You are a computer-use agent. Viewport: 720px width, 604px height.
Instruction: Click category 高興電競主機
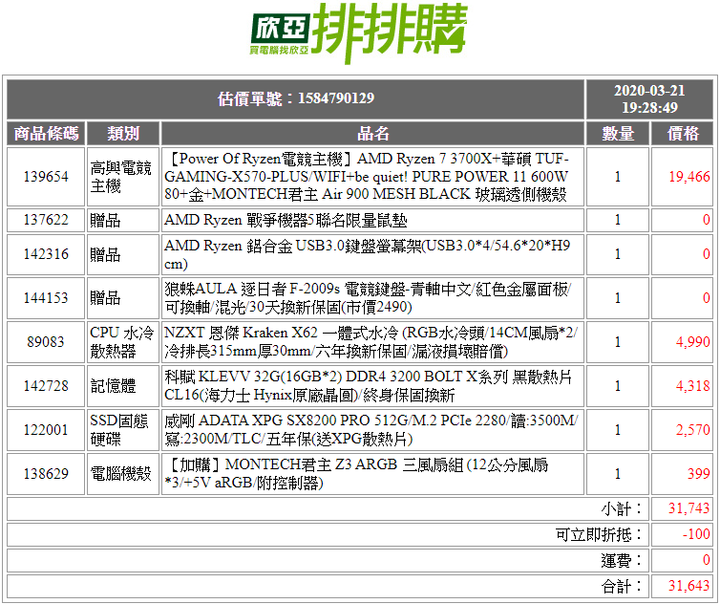point(121,177)
